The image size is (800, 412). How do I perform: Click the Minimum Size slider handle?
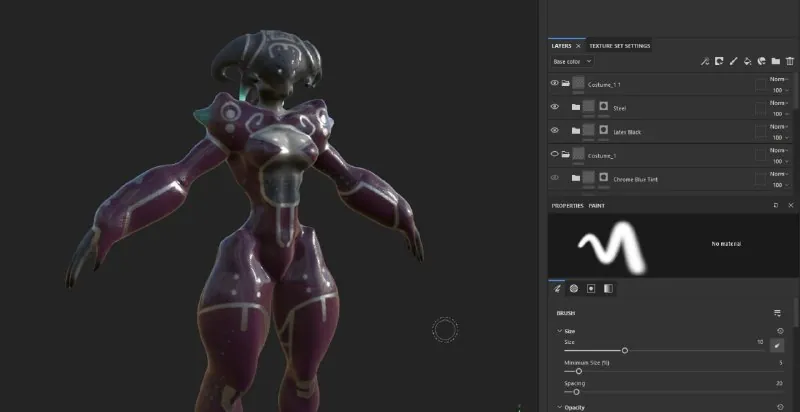point(579,371)
